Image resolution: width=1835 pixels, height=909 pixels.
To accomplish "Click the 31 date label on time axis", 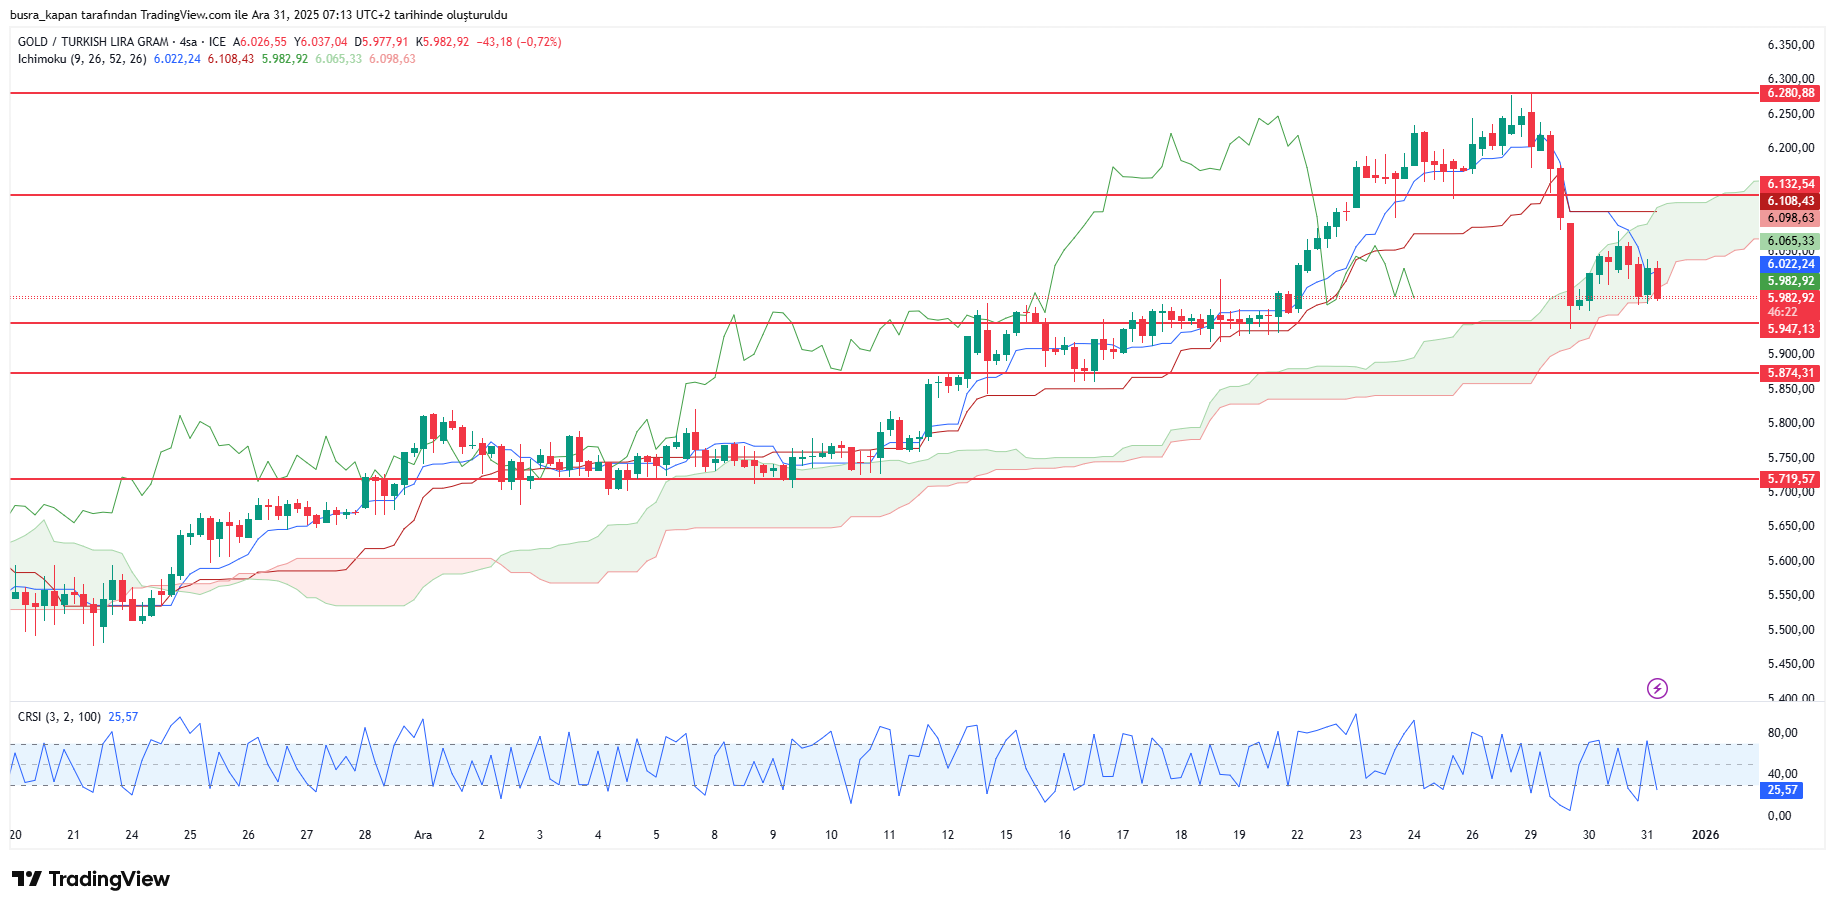I will 1647,835.
